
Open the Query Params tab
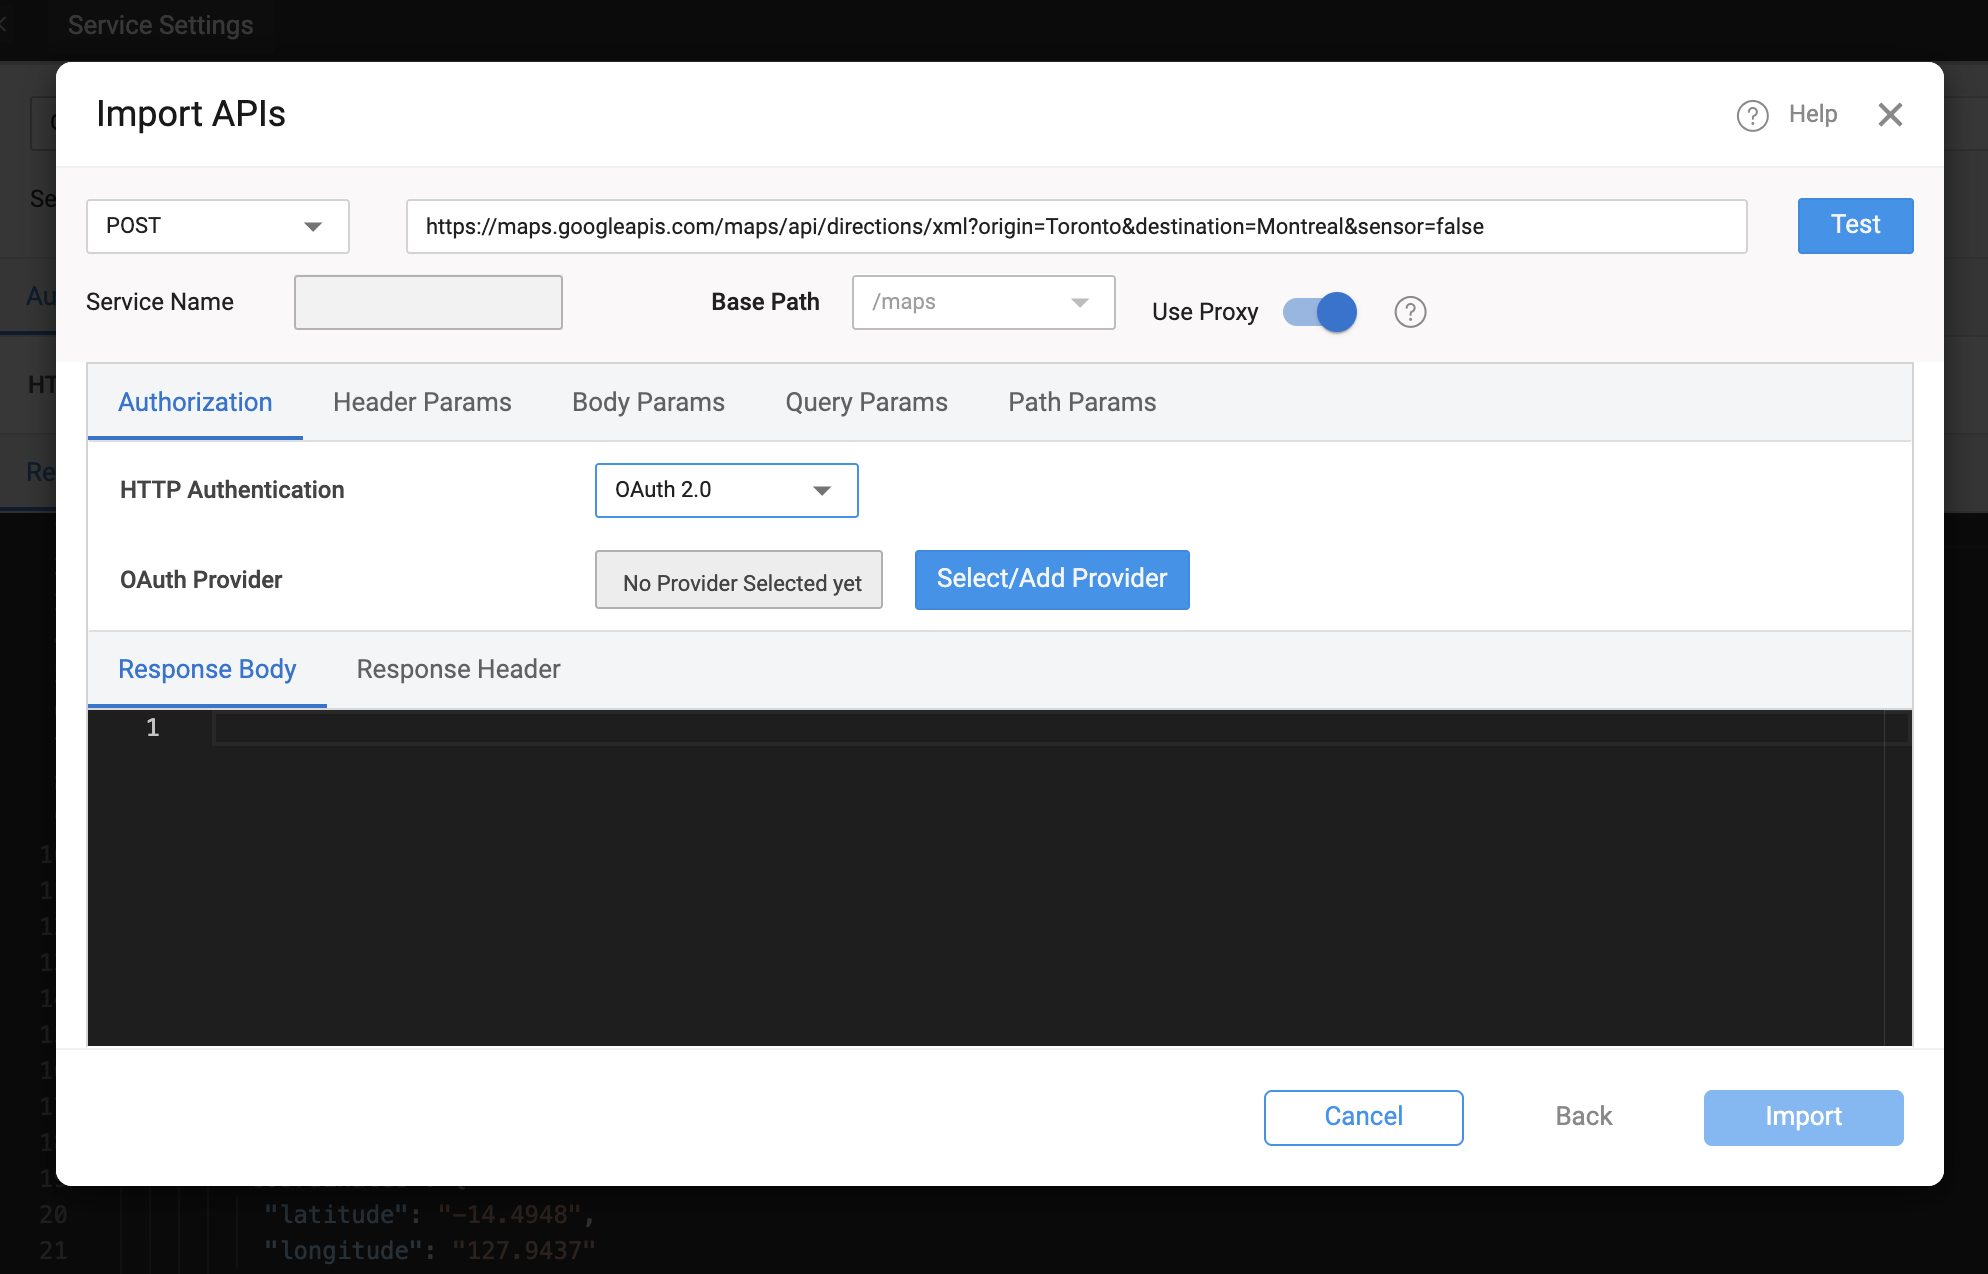(866, 402)
